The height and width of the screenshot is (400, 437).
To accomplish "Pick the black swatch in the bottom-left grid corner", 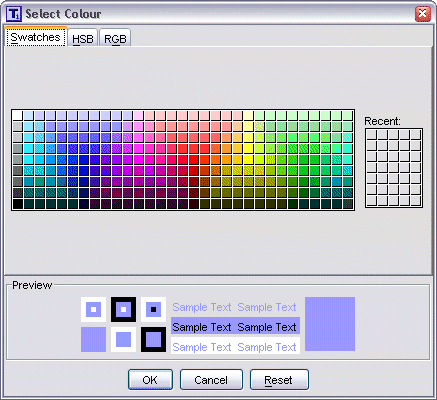I will (17, 204).
